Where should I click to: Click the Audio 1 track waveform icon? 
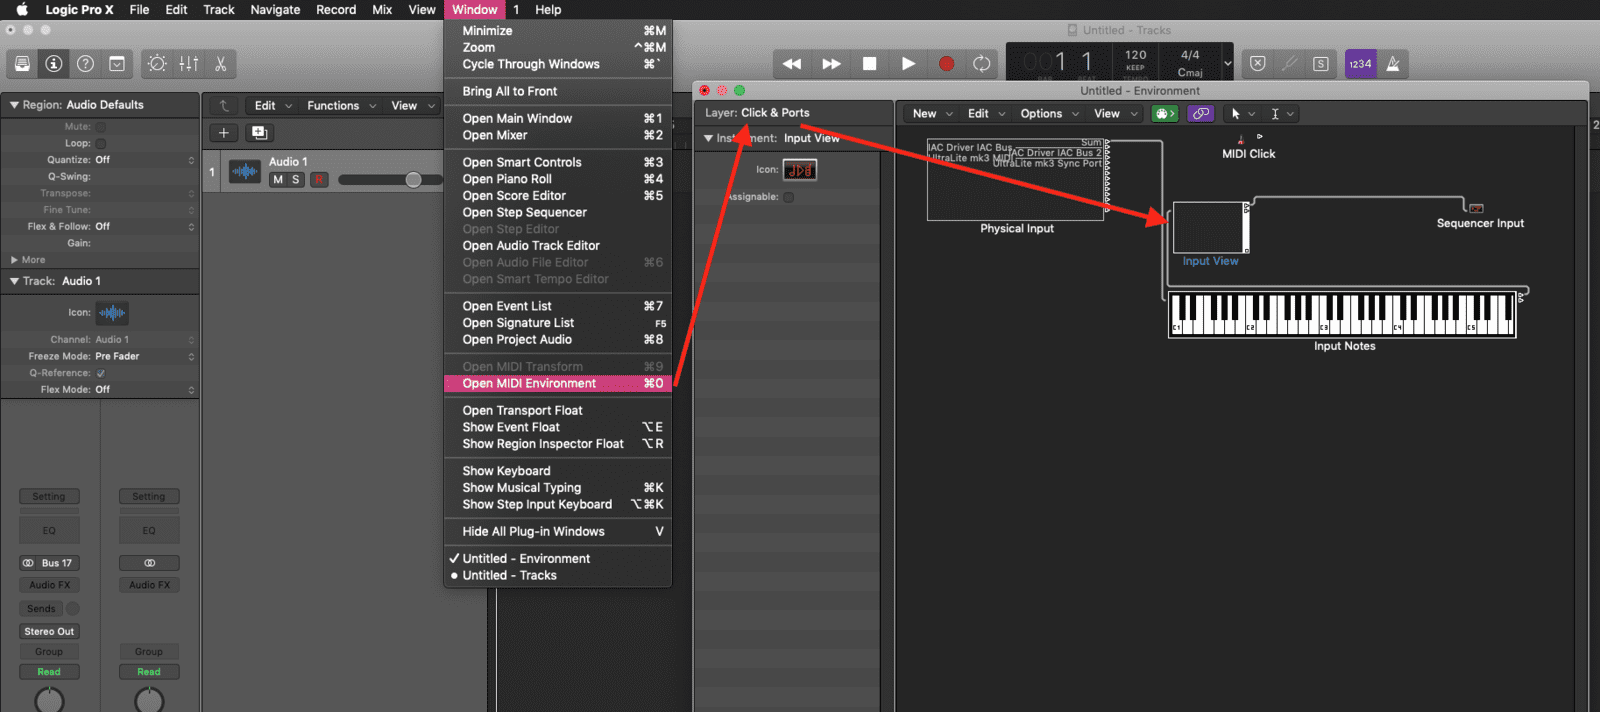pyautogui.click(x=245, y=171)
